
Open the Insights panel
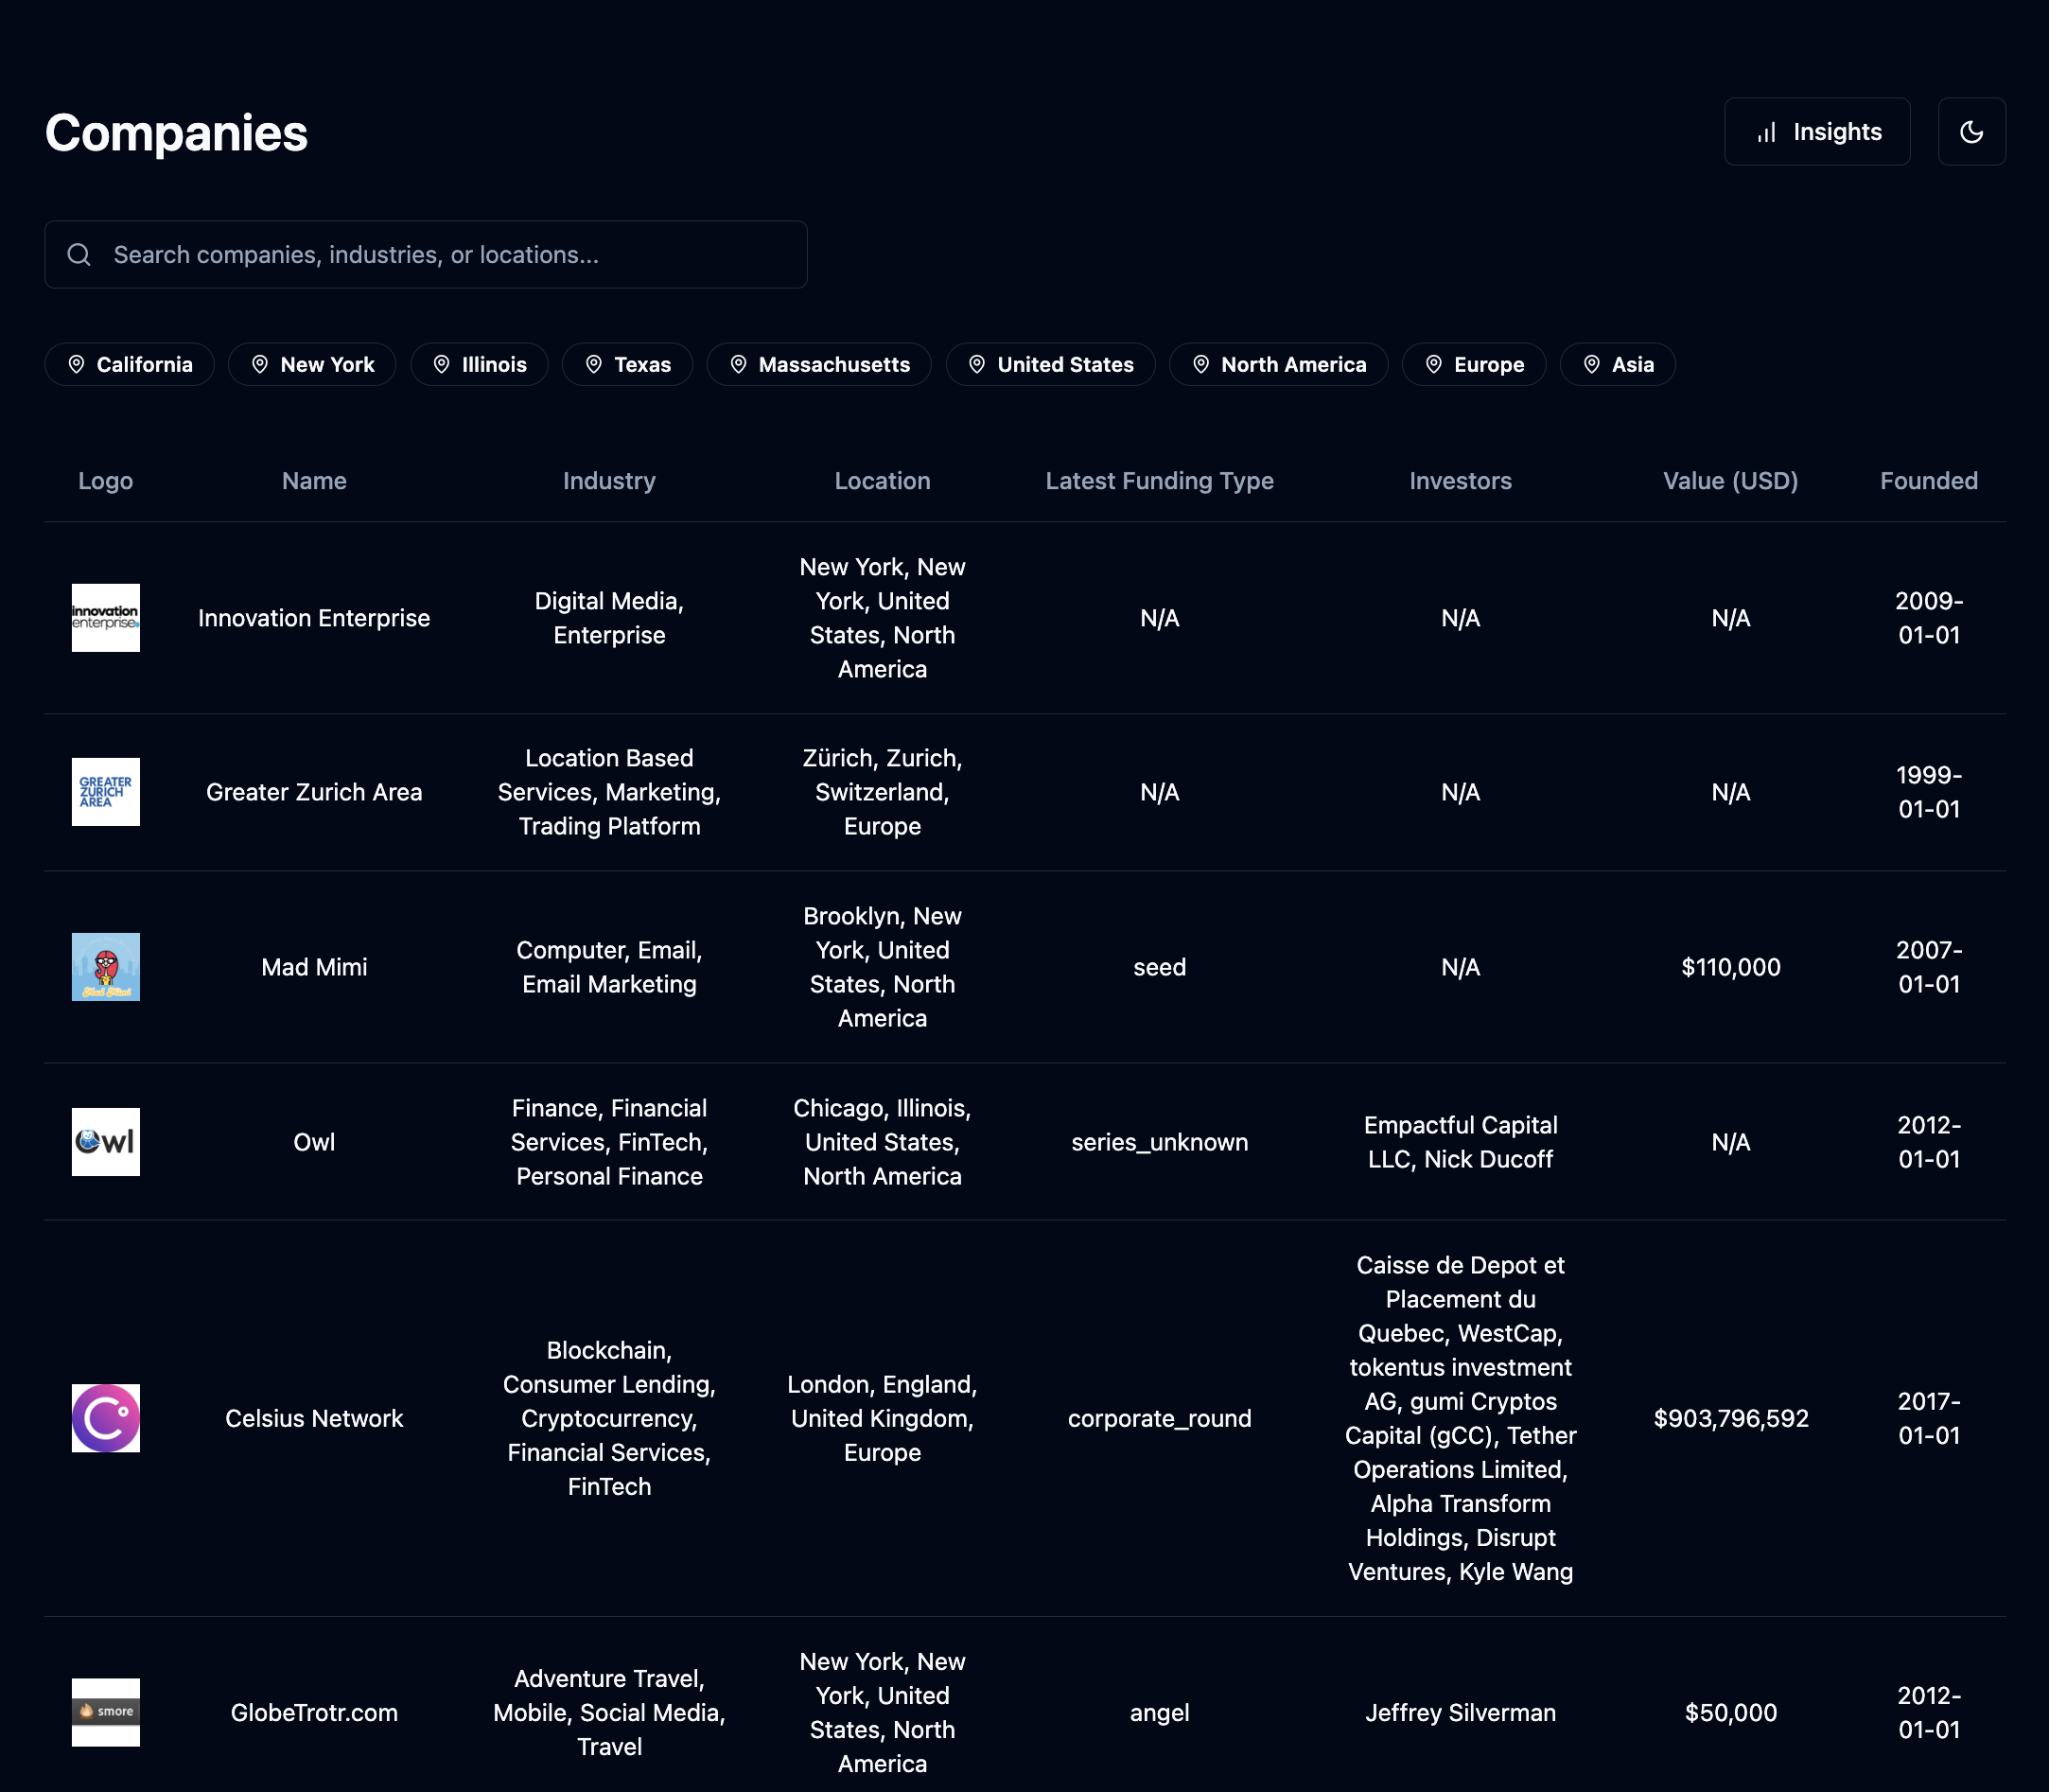1816,132
